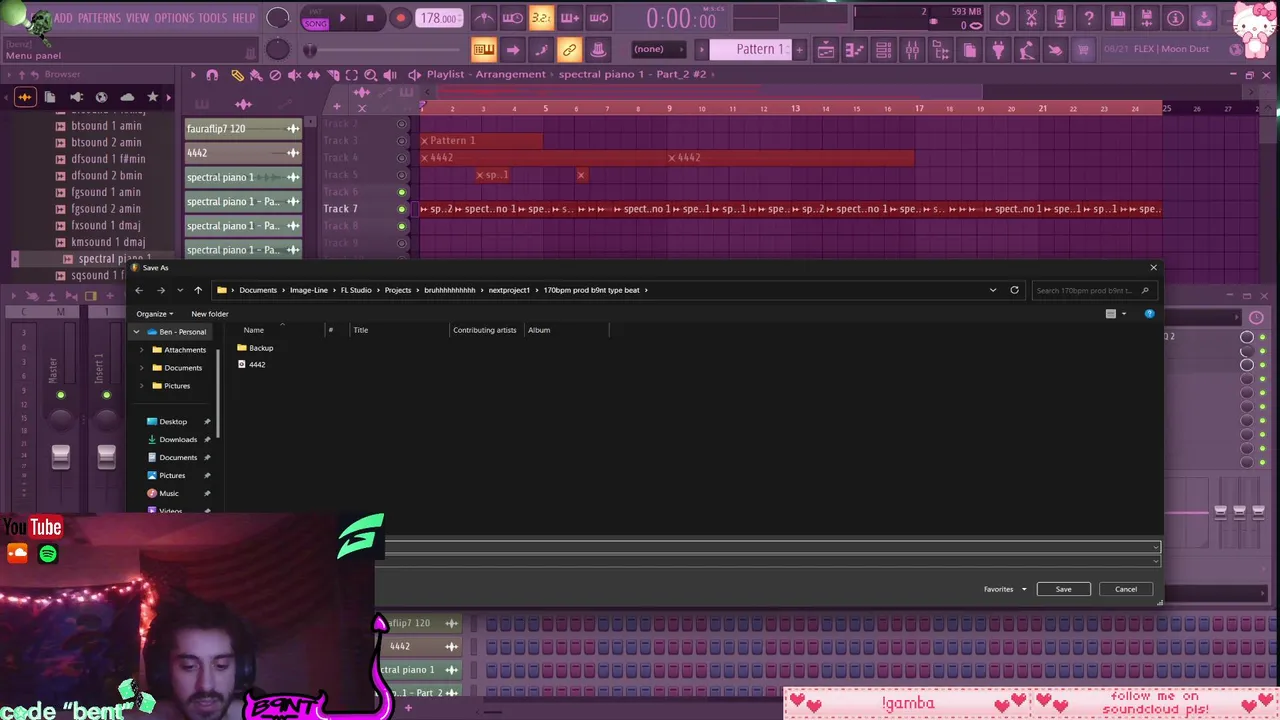Select fxsound 1 dmaj in browser
The width and height of the screenshot is (1280, 720).
(106, 226)
